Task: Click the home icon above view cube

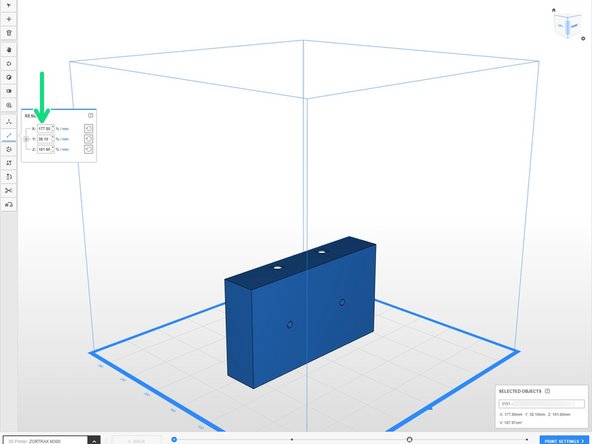Action: pyautogui.click(x=553, y=10)
